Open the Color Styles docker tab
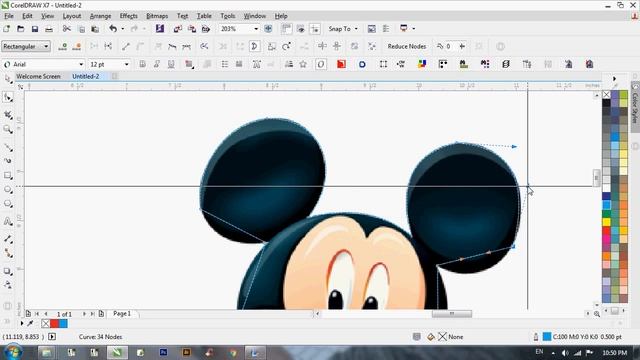This screenshot has width=640, height=360. coord(635,107)
